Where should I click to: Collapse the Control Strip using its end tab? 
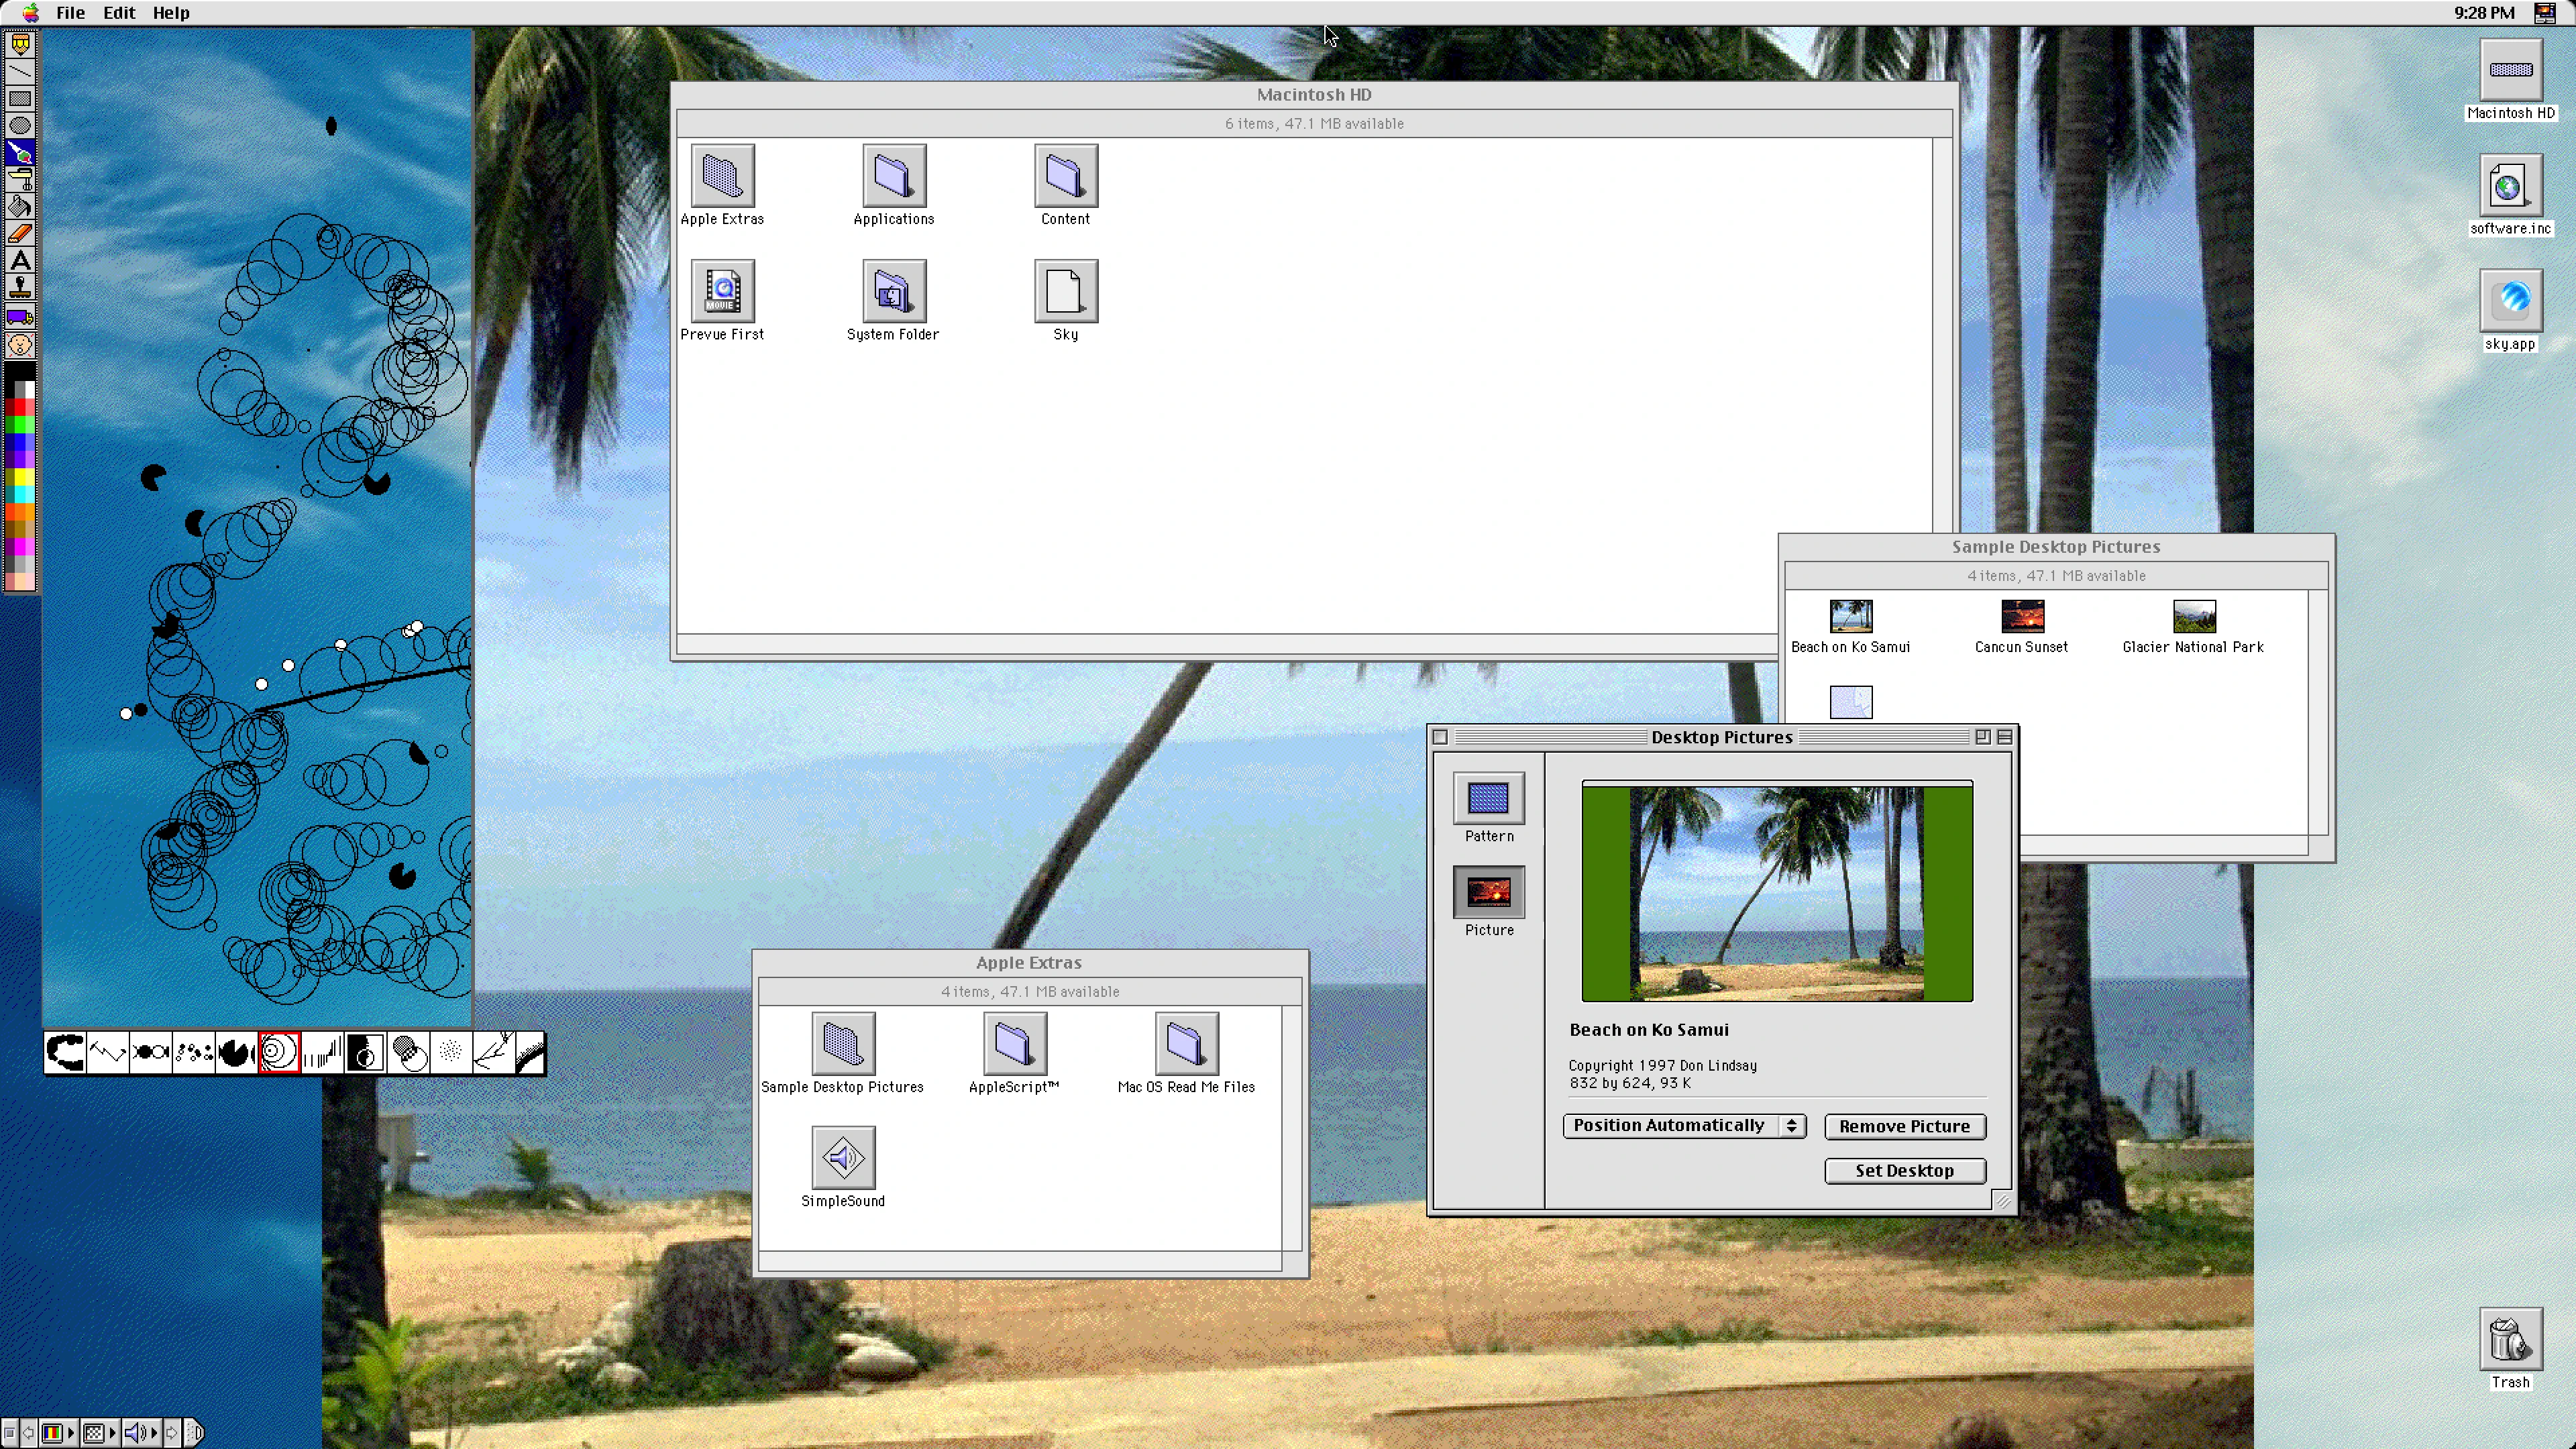pos(194,1433)
